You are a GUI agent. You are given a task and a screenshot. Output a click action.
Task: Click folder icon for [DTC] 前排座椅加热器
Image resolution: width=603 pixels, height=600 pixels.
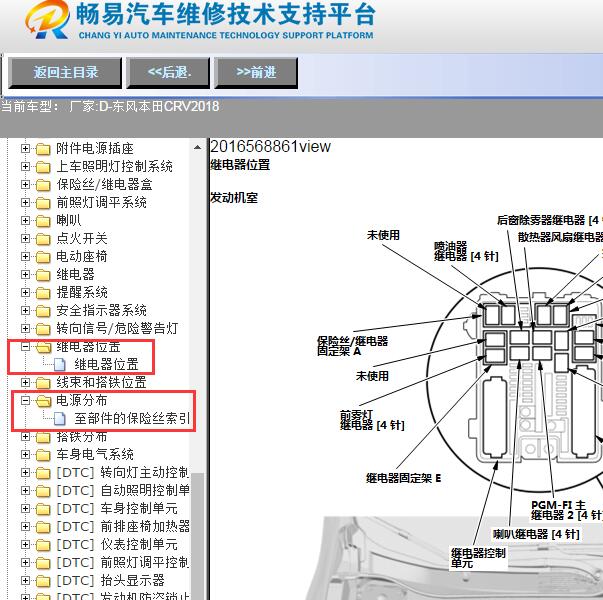pos(43,527)
